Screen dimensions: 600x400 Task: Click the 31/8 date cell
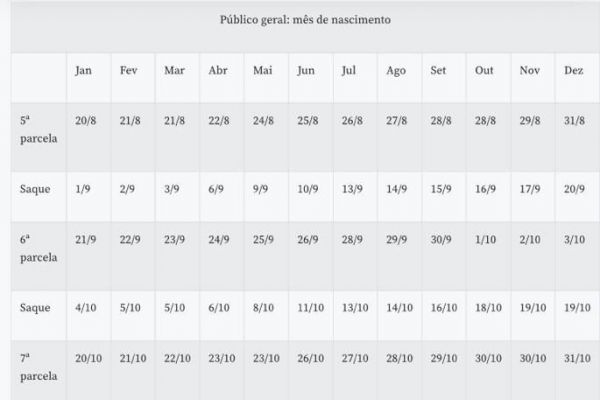574,121
